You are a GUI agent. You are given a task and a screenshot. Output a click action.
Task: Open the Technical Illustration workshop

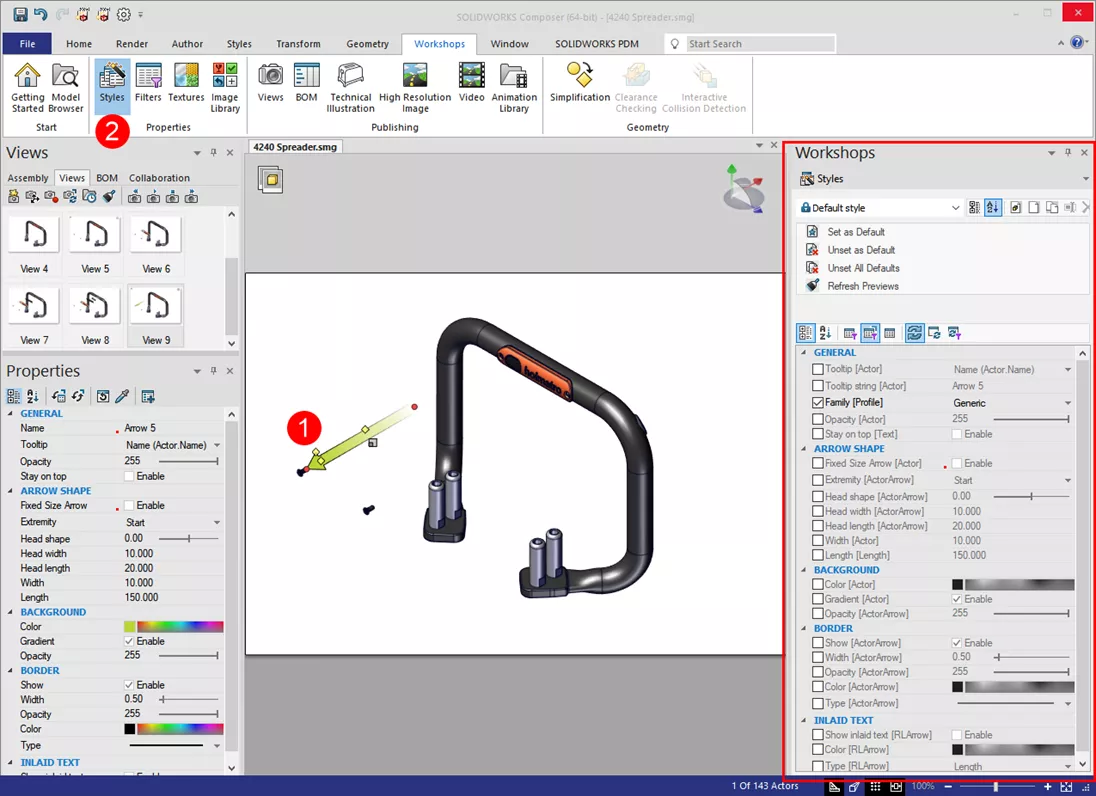coord(350,87)
